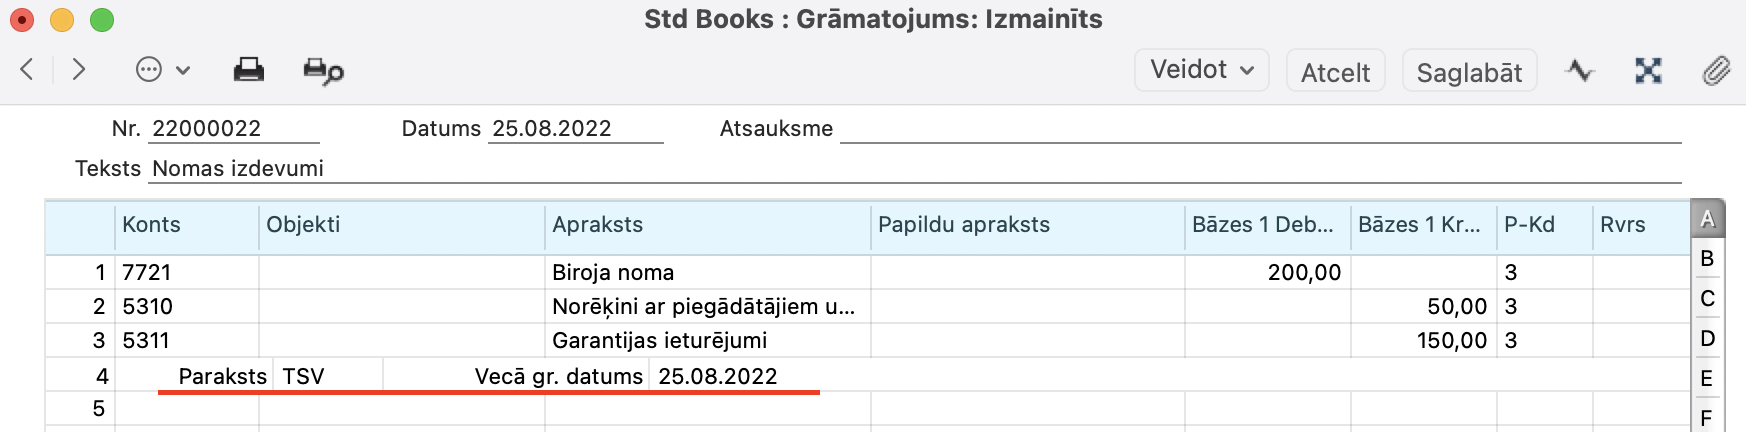Switch to tab A of the matrix
1746x432 pixels.
[x=1707, y=219]
